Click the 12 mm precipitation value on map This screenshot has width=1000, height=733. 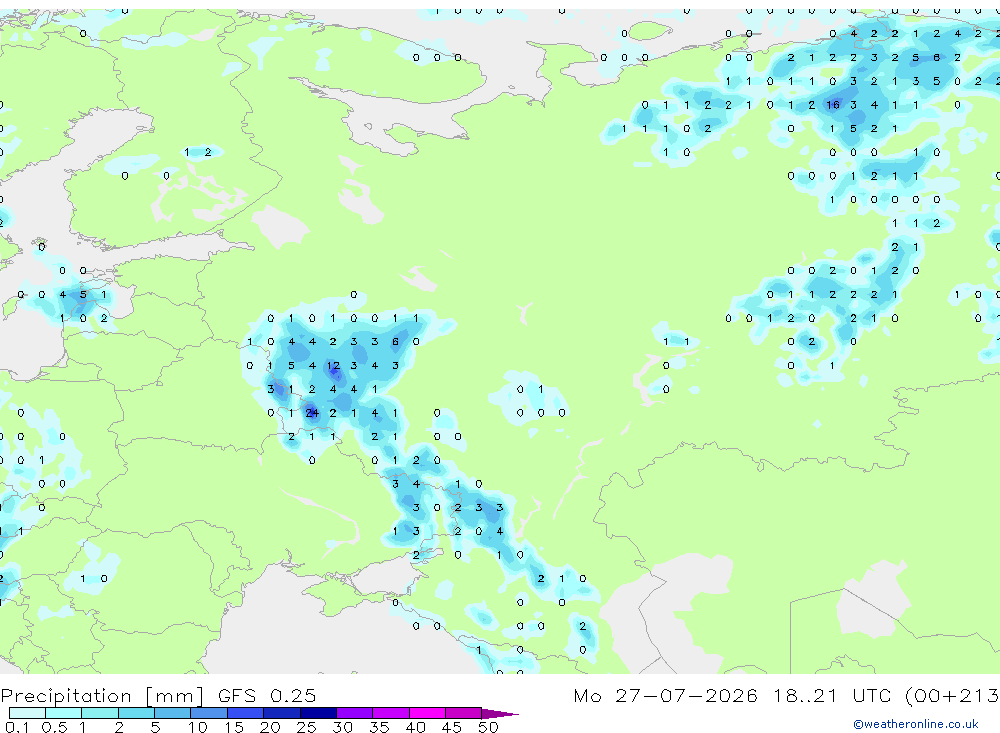pyautogui.click(x=333, y=366)
